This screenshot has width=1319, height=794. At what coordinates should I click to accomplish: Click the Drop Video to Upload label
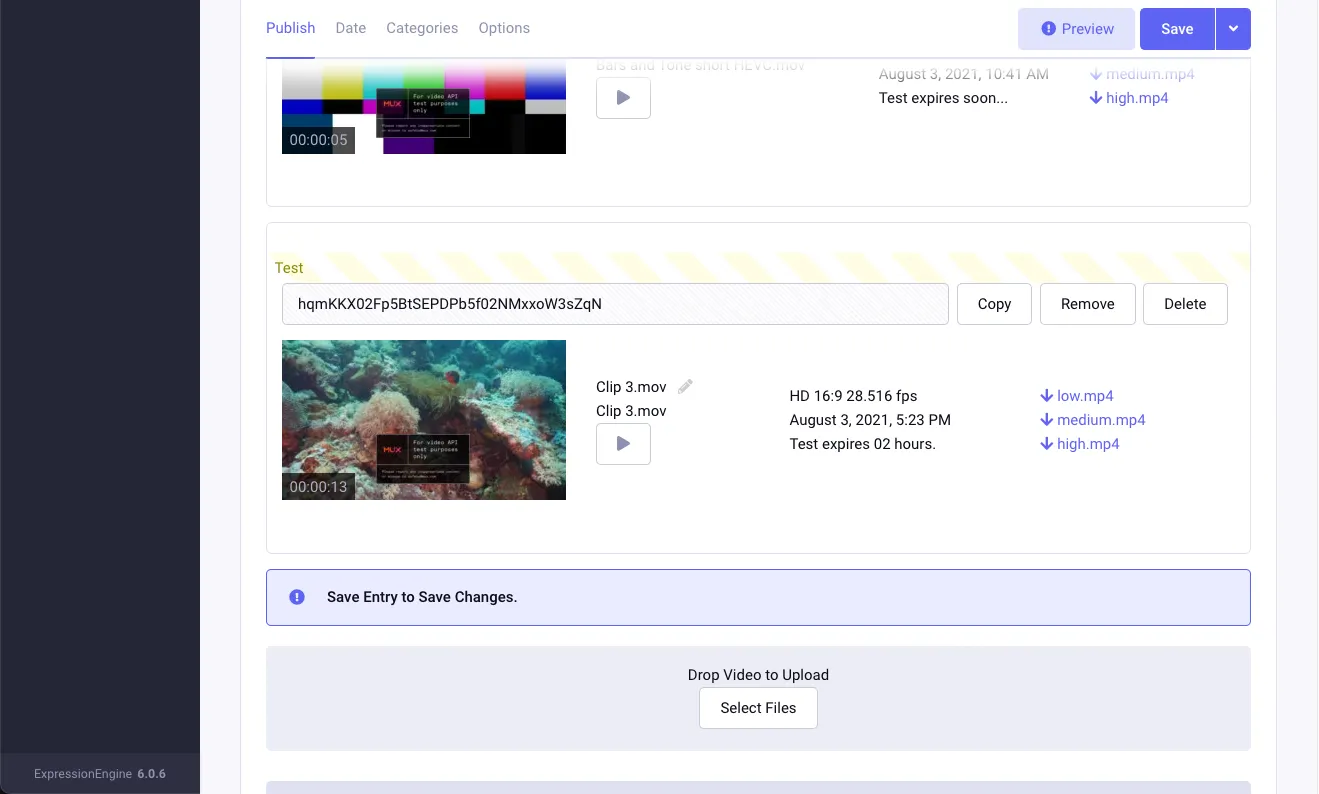(x=758, y=675)
